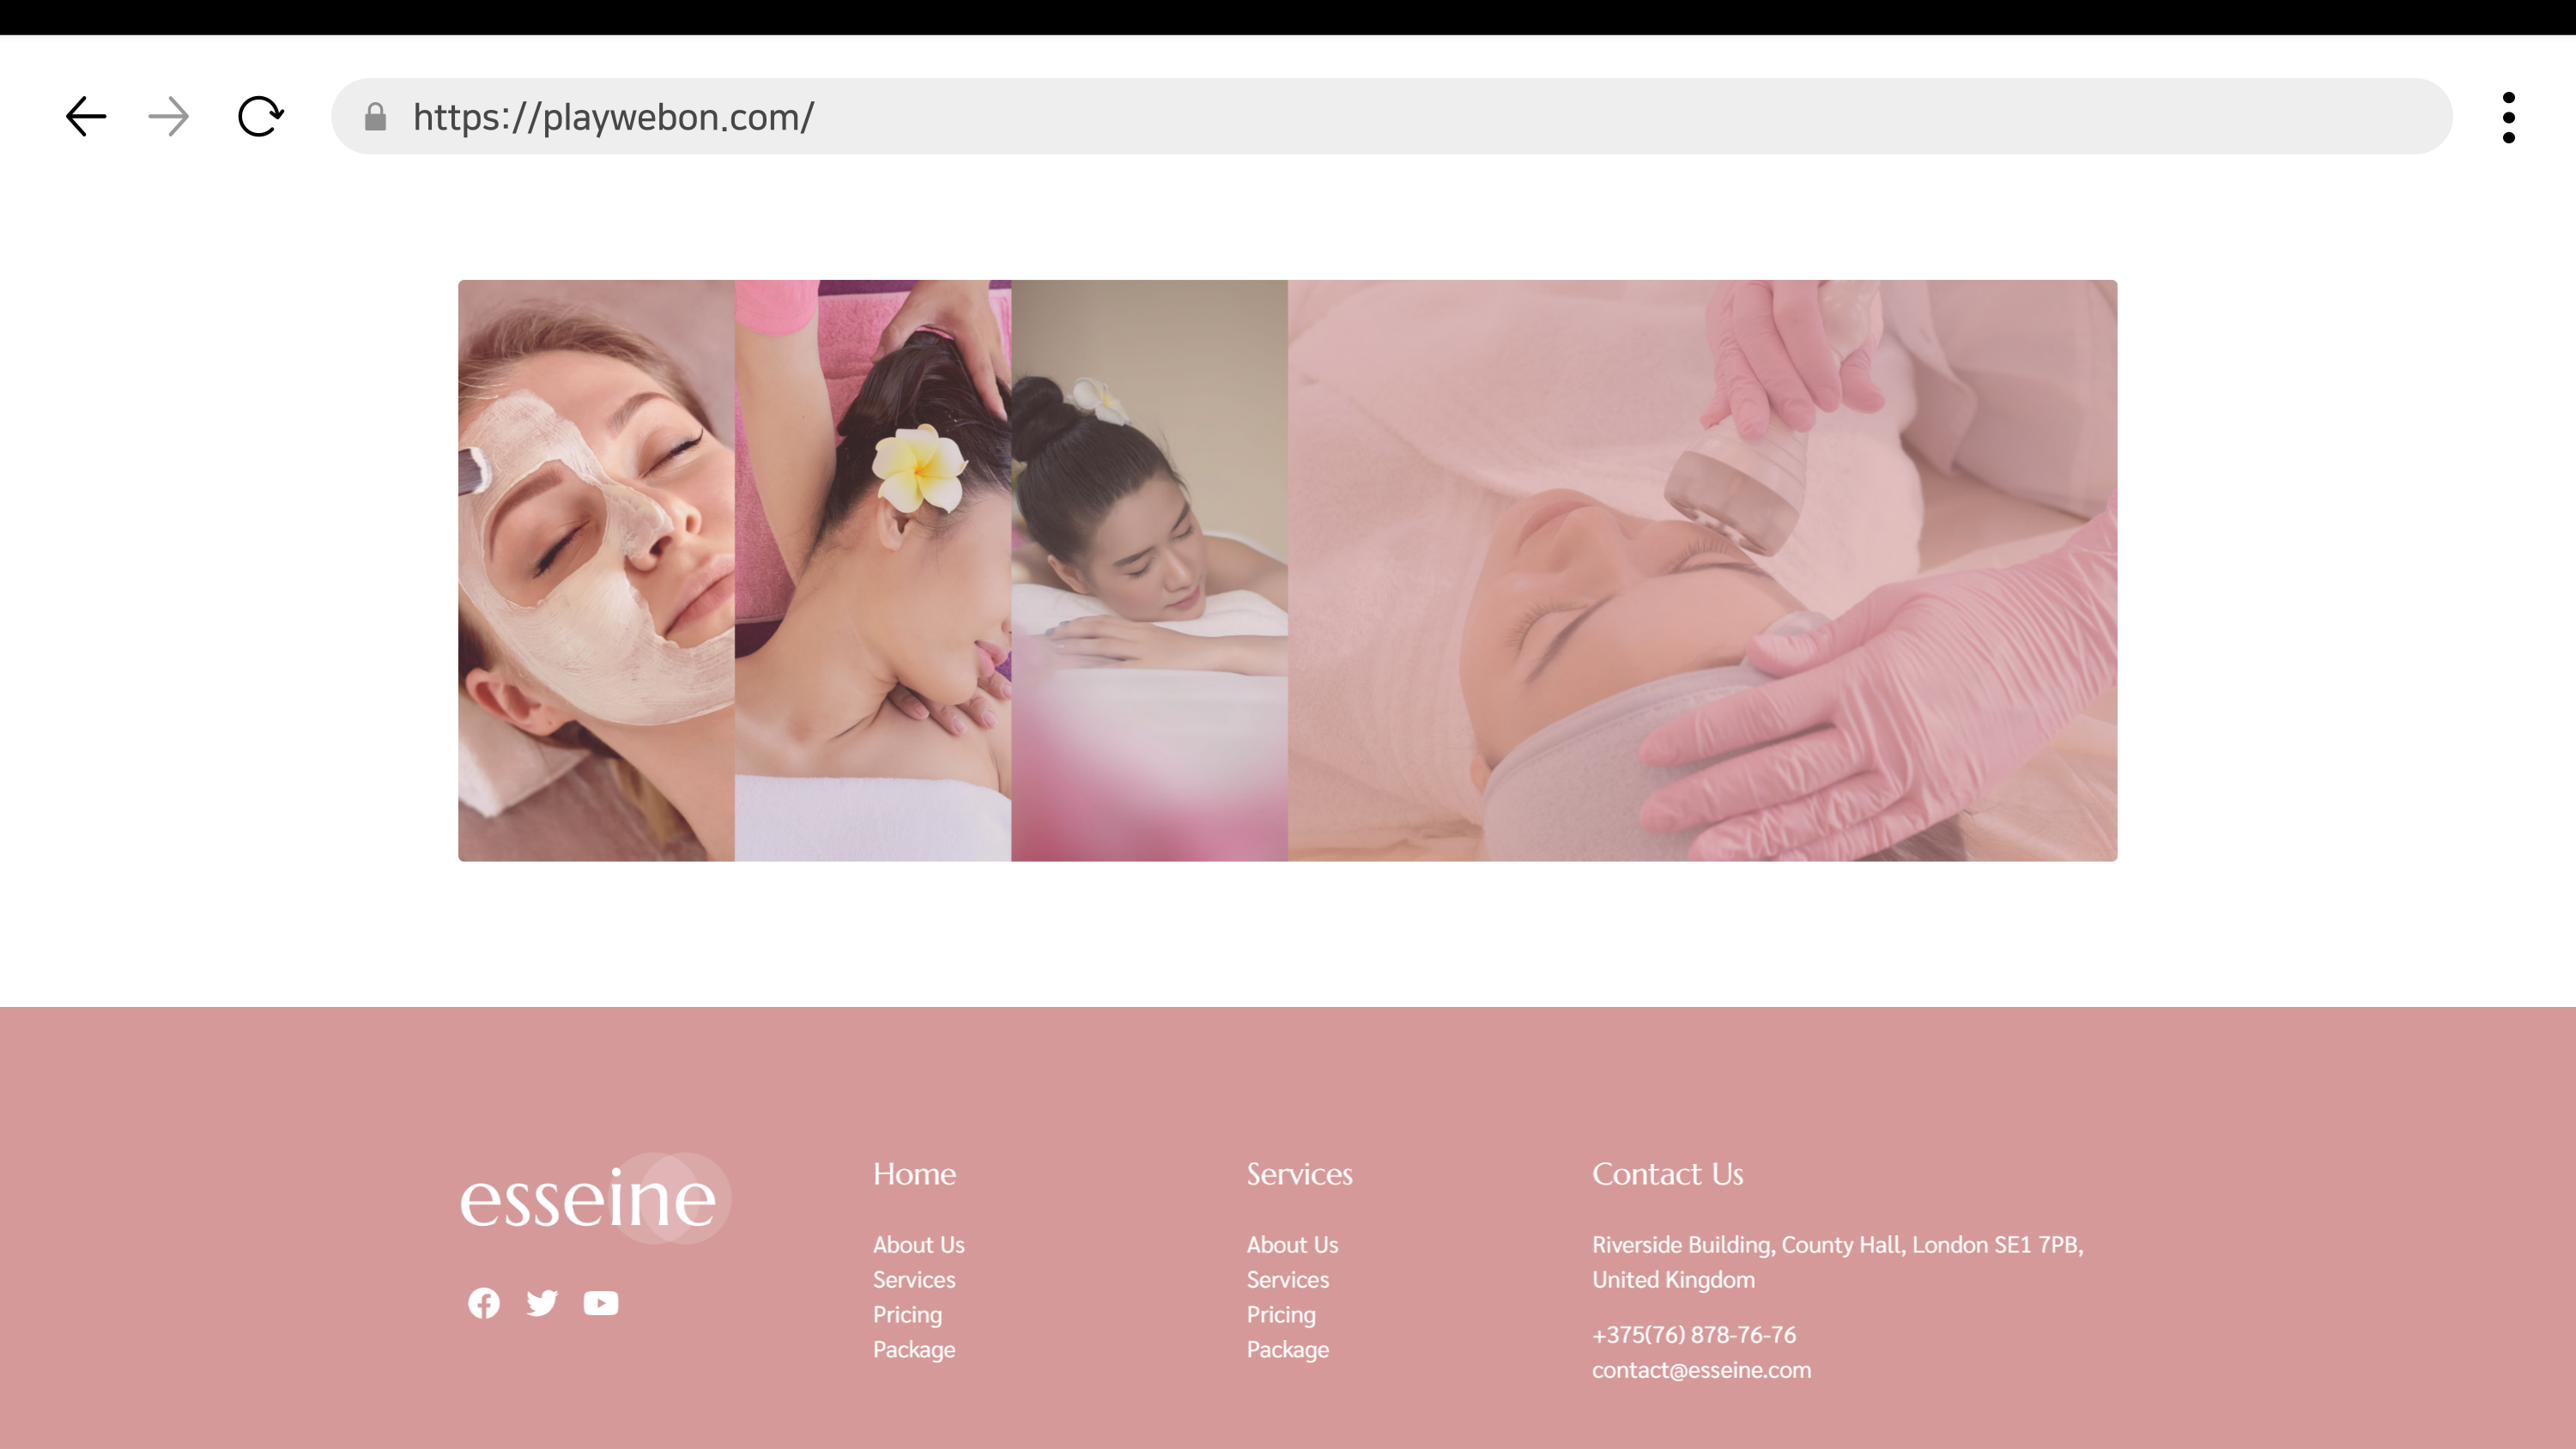Click the URL address bar field

click(x=1400, y=117)
